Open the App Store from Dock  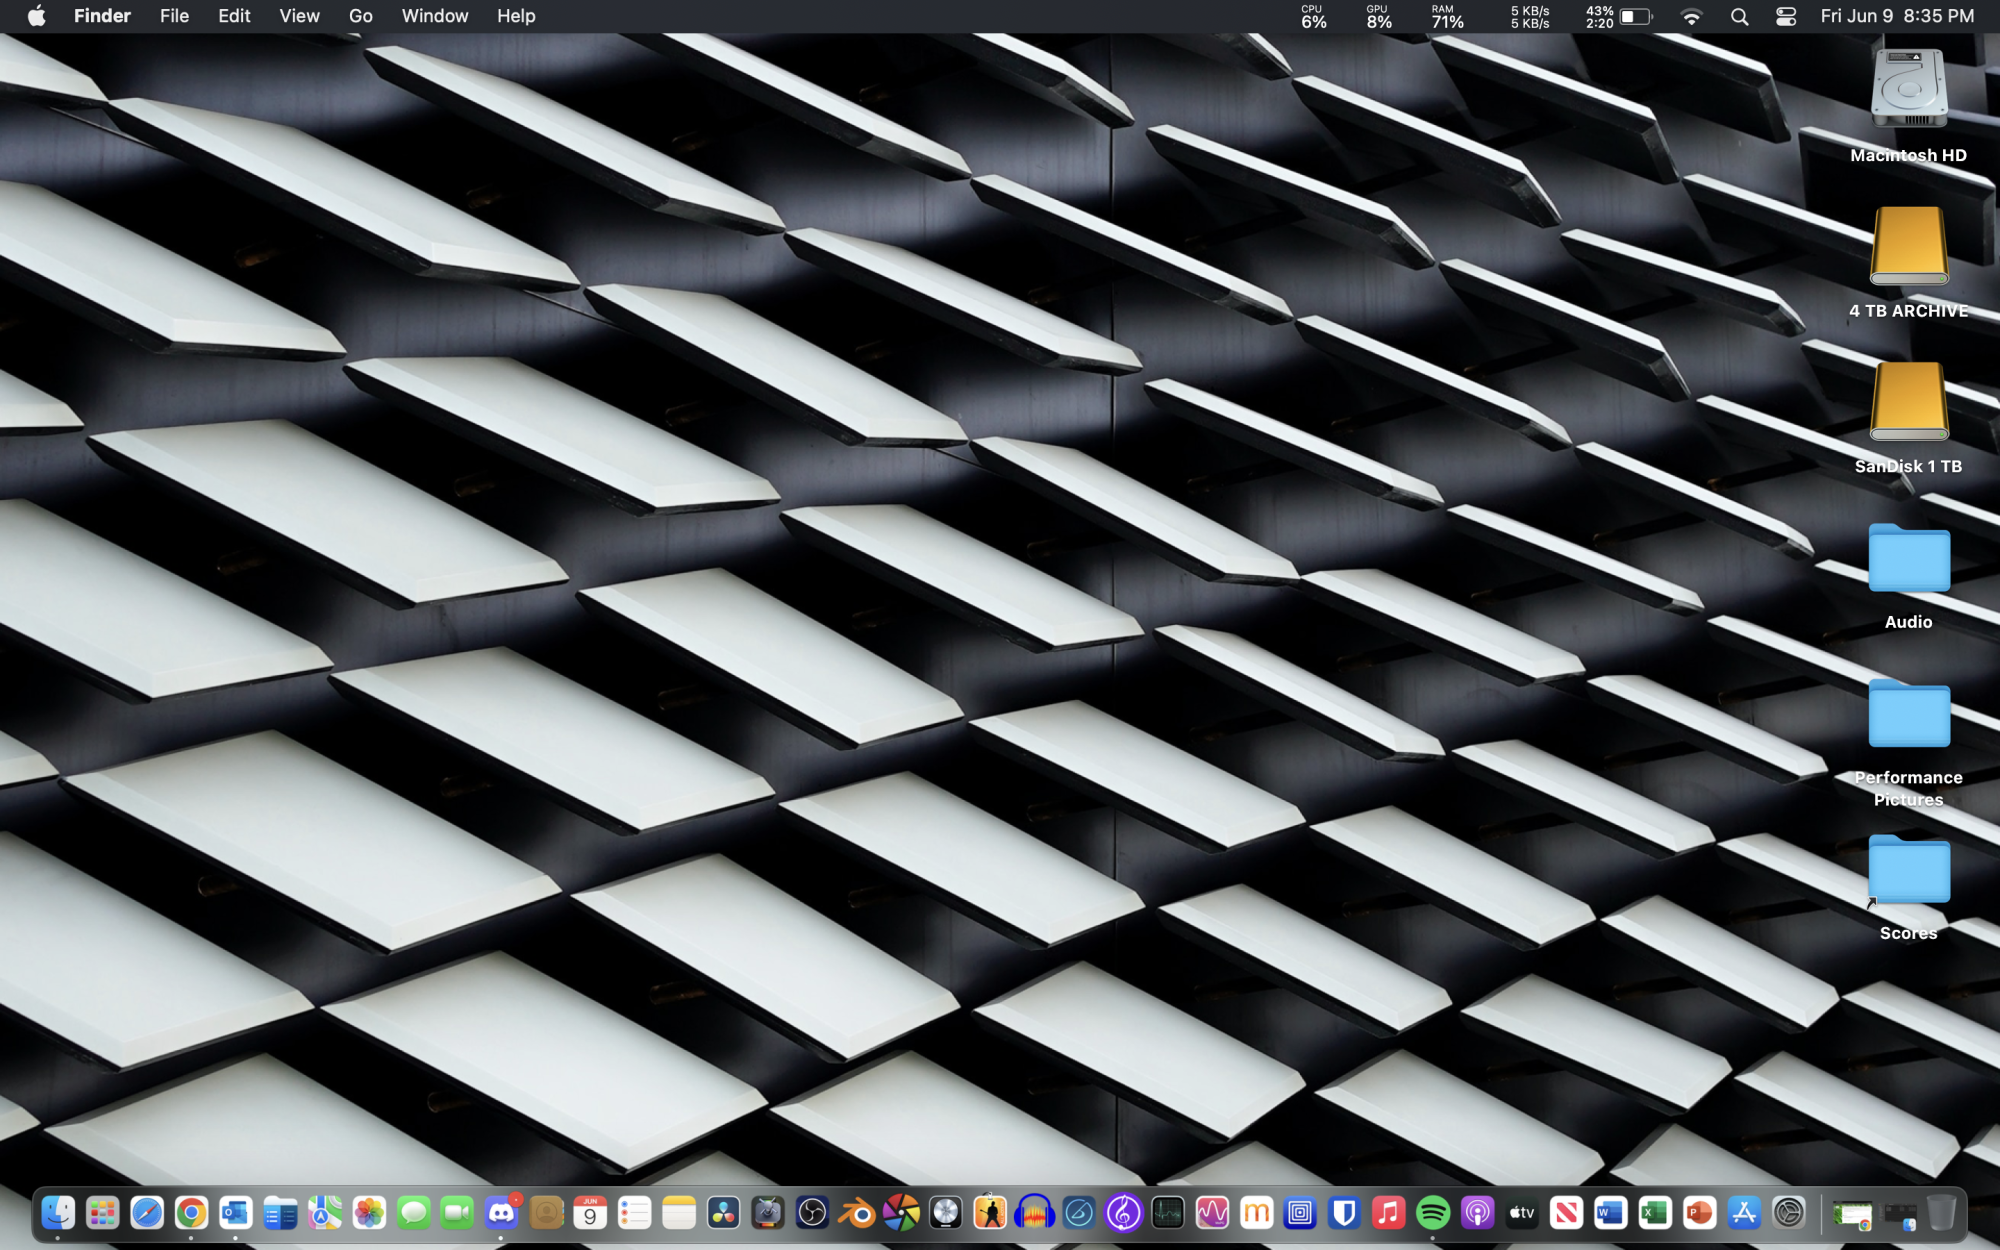(1744, 1213)
